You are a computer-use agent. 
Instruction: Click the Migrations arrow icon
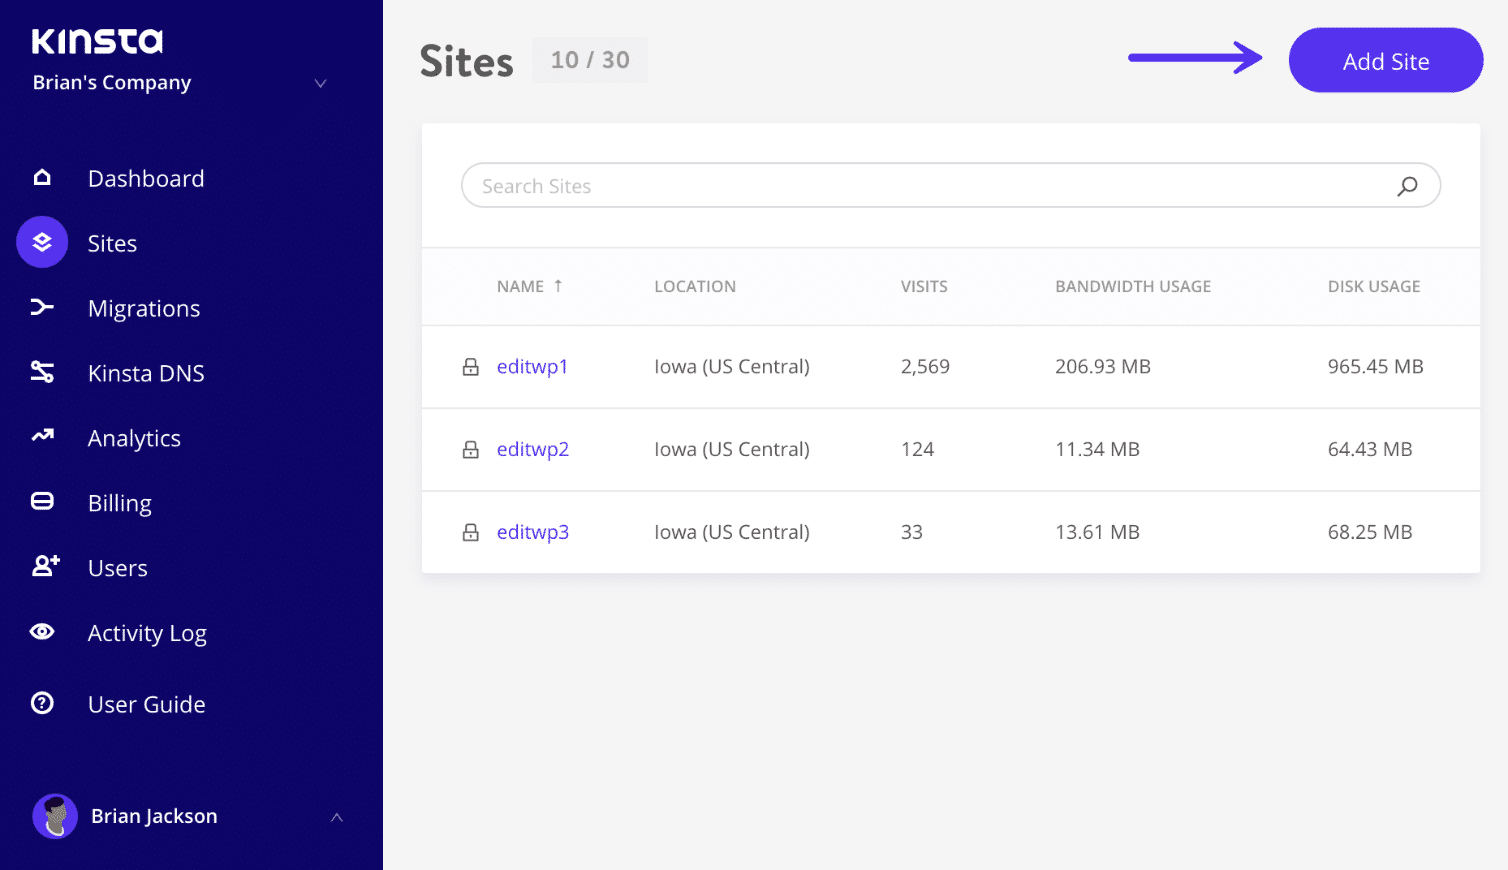tap(42, 307)
